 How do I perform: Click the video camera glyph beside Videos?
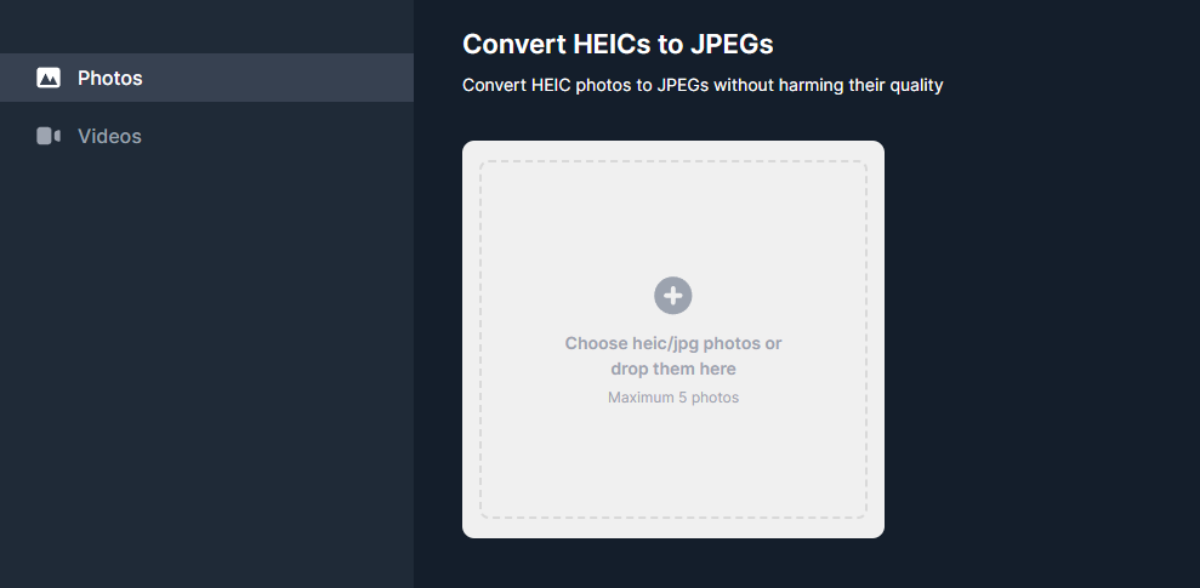(x=48, y=136)
